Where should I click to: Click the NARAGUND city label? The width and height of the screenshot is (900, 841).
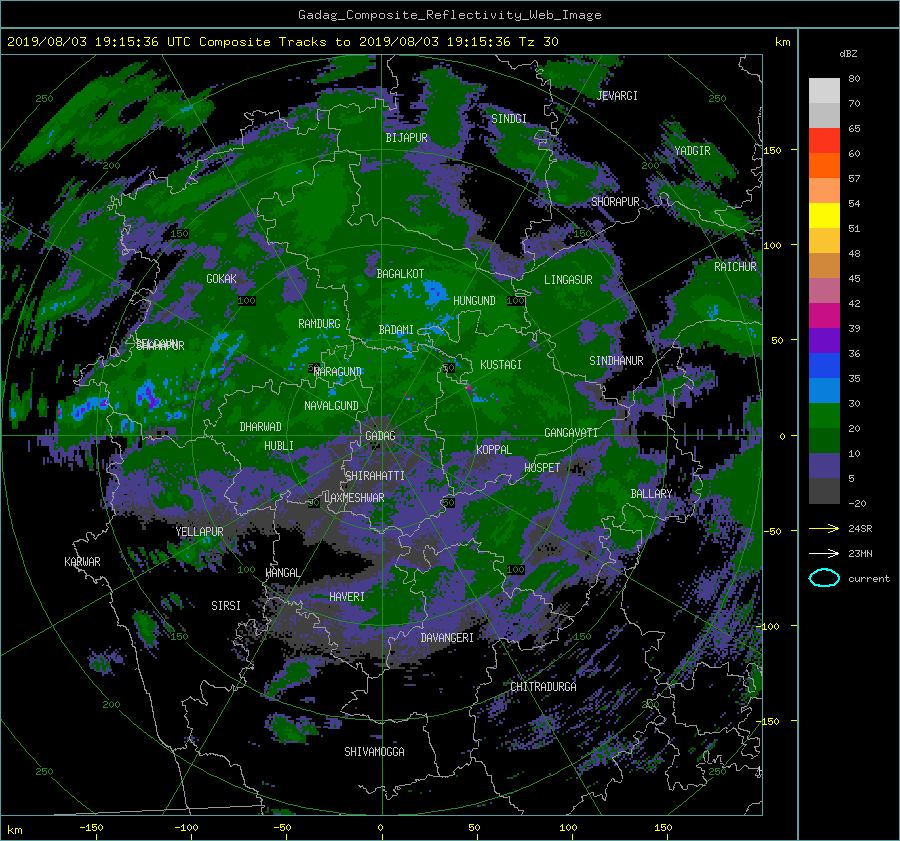pos(338,372)
